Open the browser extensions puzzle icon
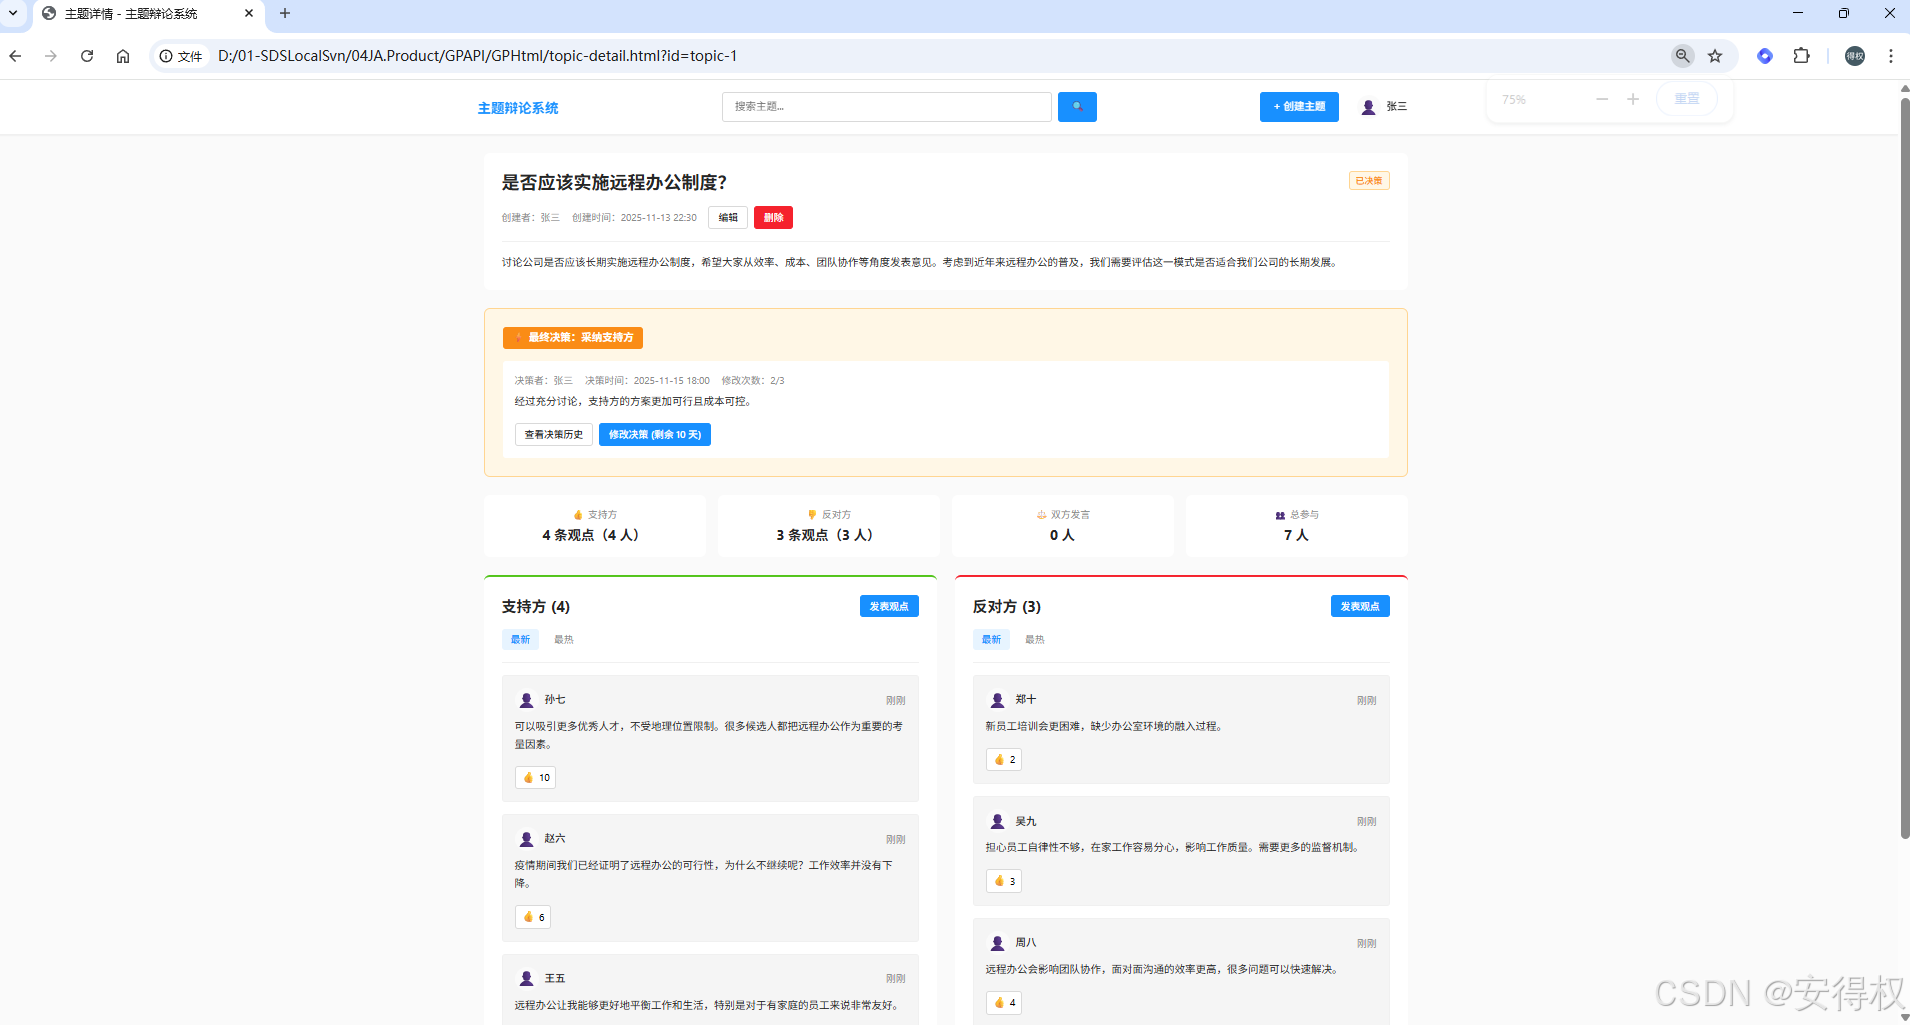Viewport: 1910px width, 1025px height. click(1803, 56)
